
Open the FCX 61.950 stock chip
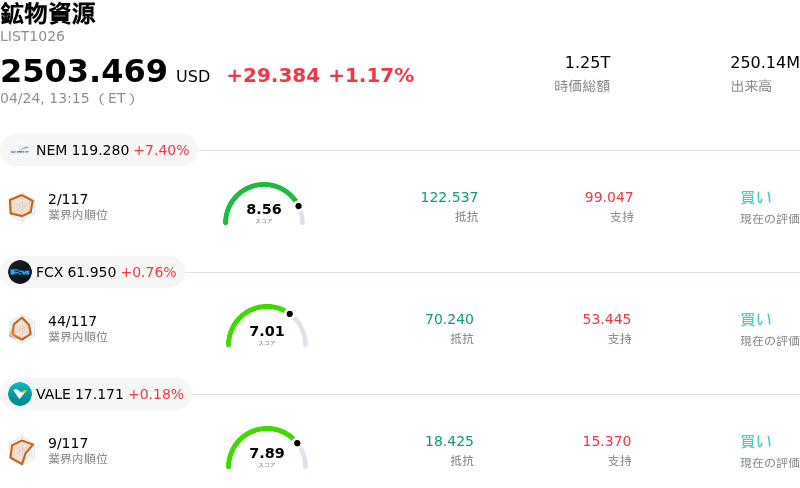point(93,272)
